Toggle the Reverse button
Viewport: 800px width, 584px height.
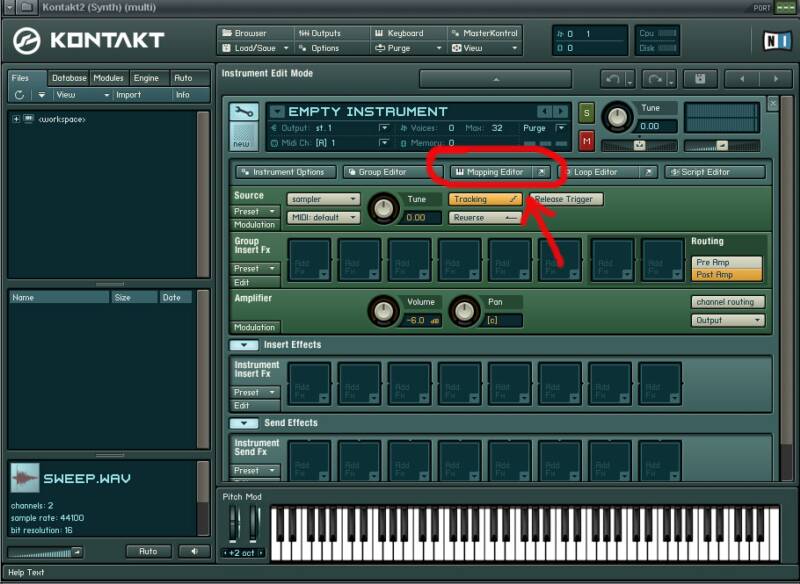tap(485, 218)
